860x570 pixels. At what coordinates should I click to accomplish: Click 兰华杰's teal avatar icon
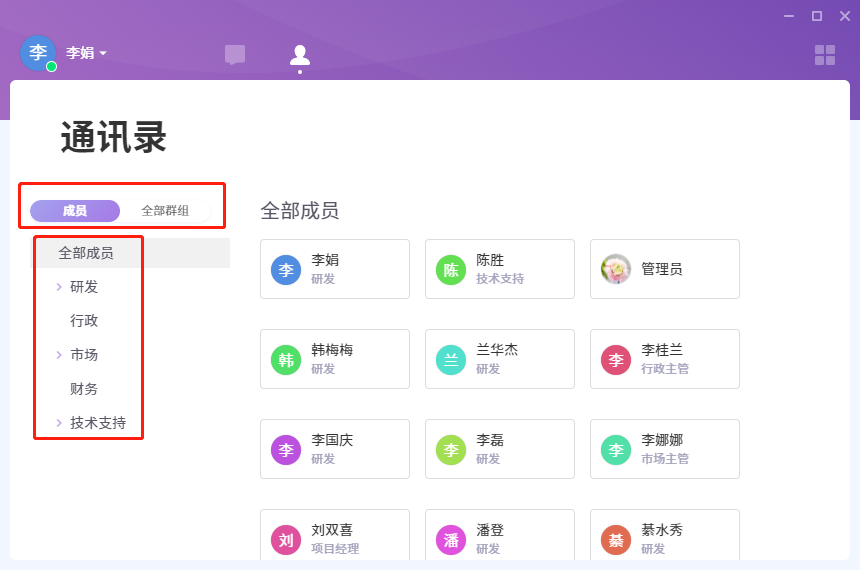[451, 359]
